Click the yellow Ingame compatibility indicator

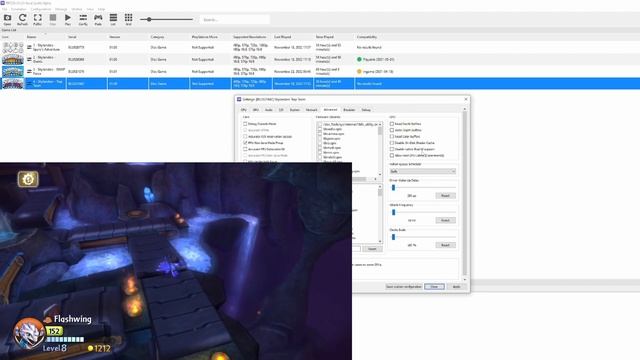[359, 71]
